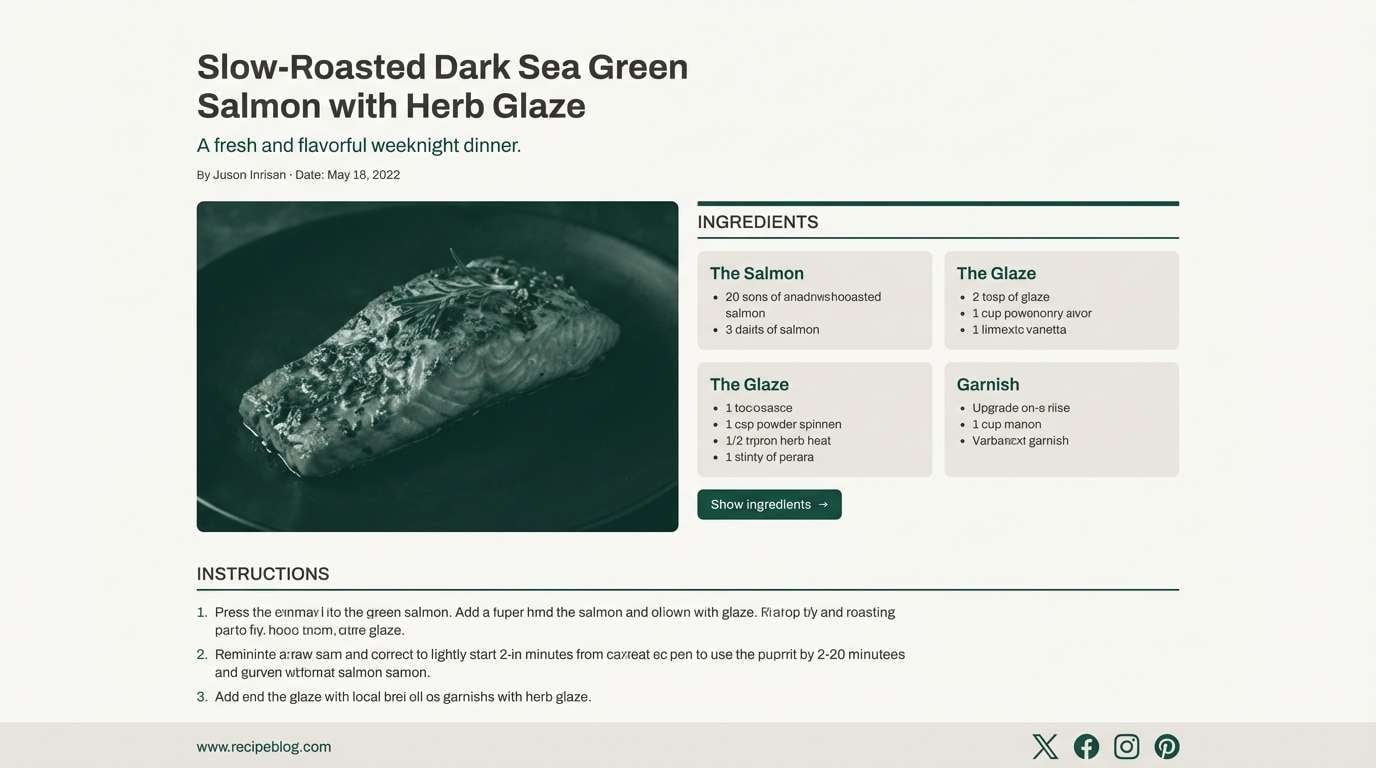
Task: Click the Facebook share icon
Action: (1086, 744)
